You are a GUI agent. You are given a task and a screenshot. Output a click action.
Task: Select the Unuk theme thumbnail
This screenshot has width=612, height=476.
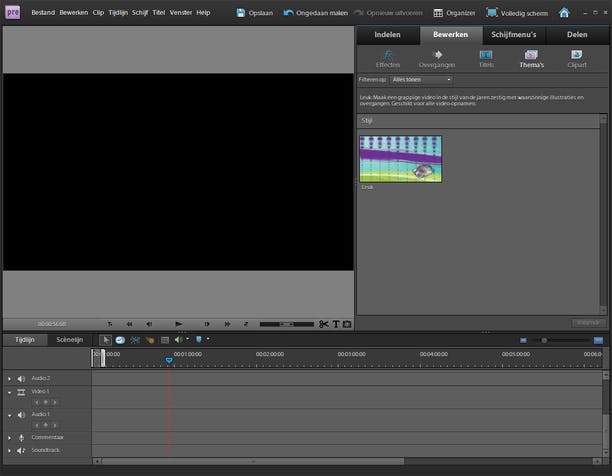pos(400,158)
